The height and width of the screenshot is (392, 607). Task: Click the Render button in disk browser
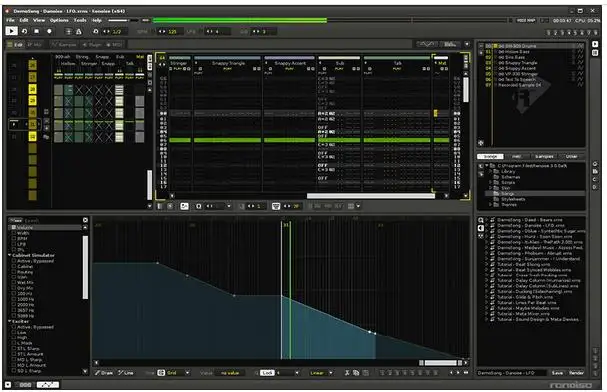(x=576, y=373)
